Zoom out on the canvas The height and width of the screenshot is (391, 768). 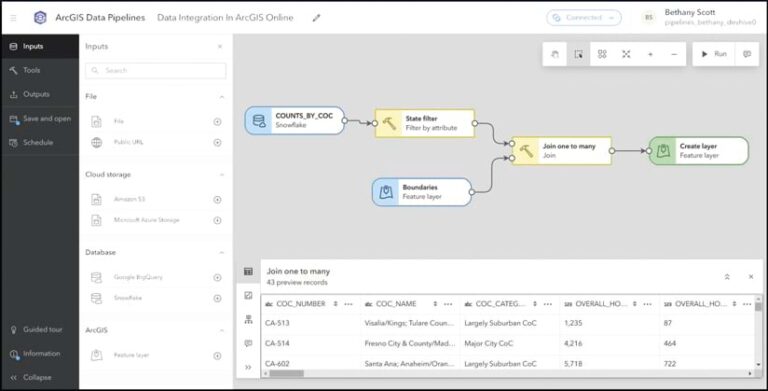point(674,54)
